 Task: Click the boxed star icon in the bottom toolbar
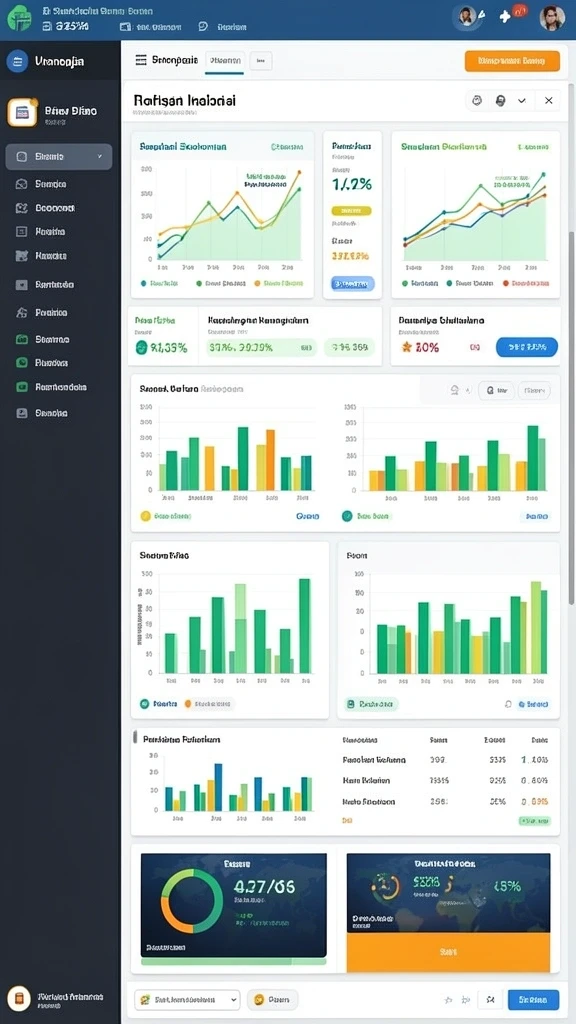click(490, 999)
